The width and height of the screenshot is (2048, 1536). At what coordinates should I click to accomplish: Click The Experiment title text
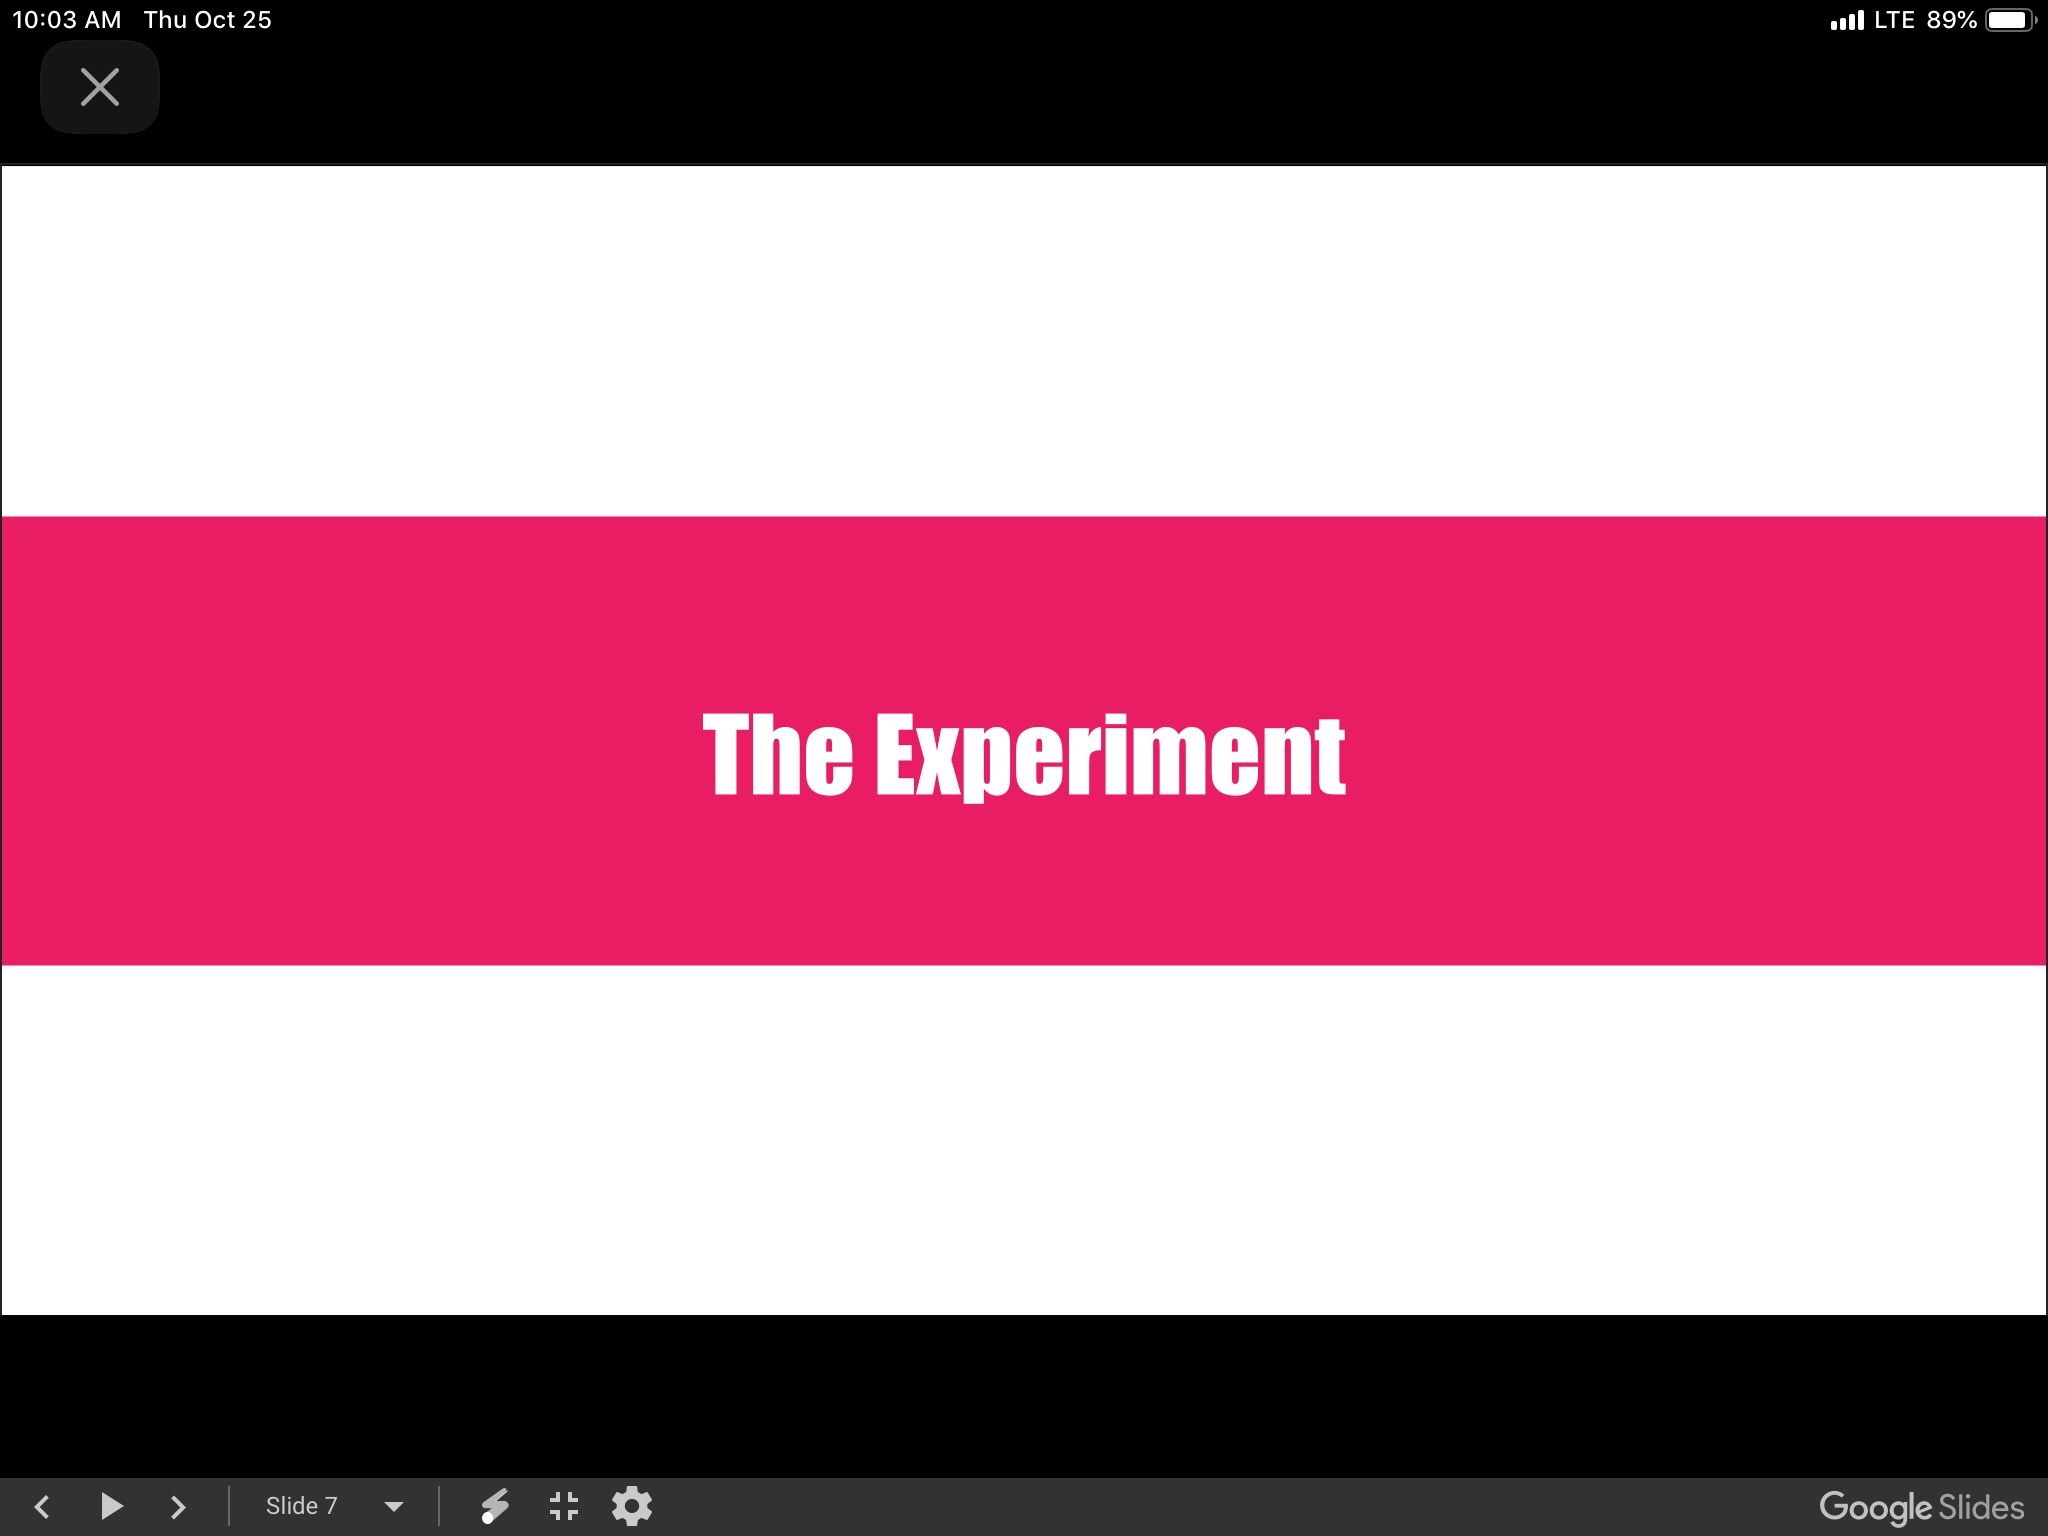[x=1024, y=754]
